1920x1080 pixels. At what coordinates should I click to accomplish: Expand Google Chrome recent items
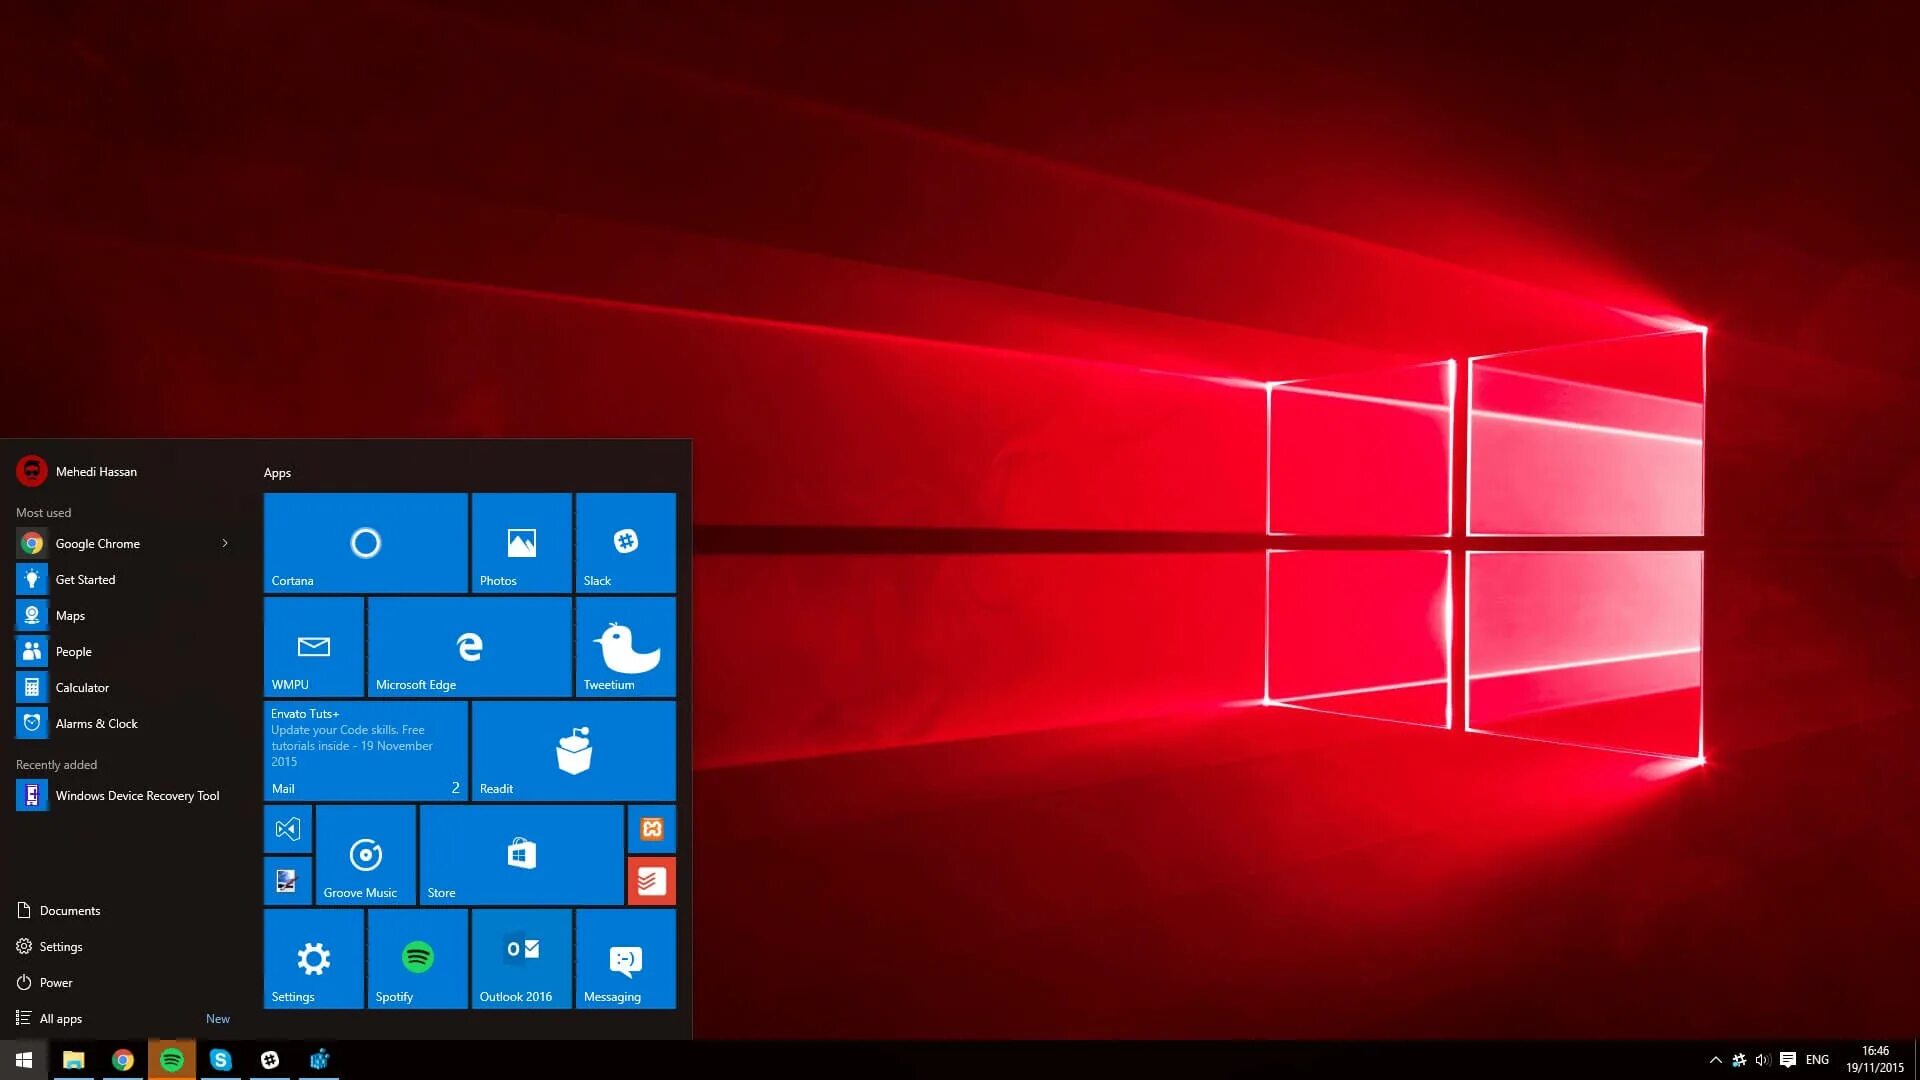[x=224, y=542]
